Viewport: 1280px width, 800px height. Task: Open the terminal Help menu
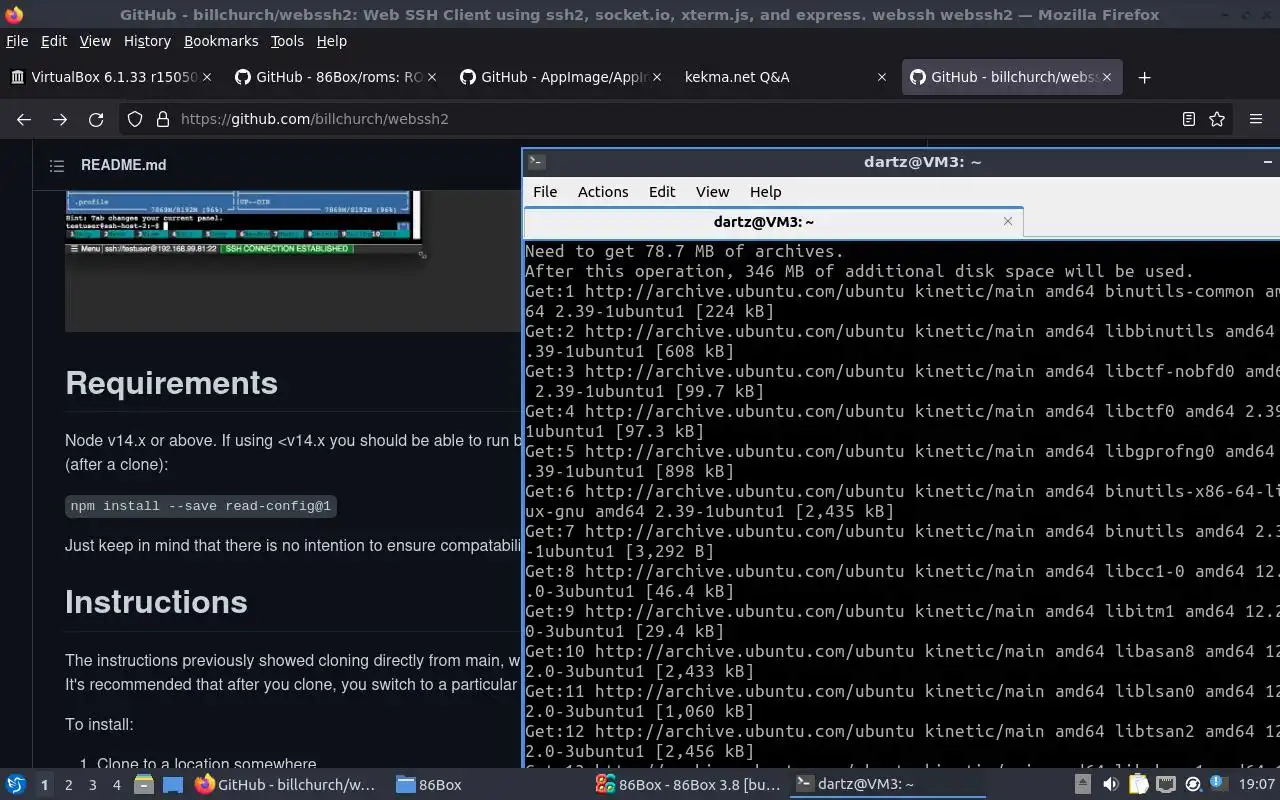(766, 192)
